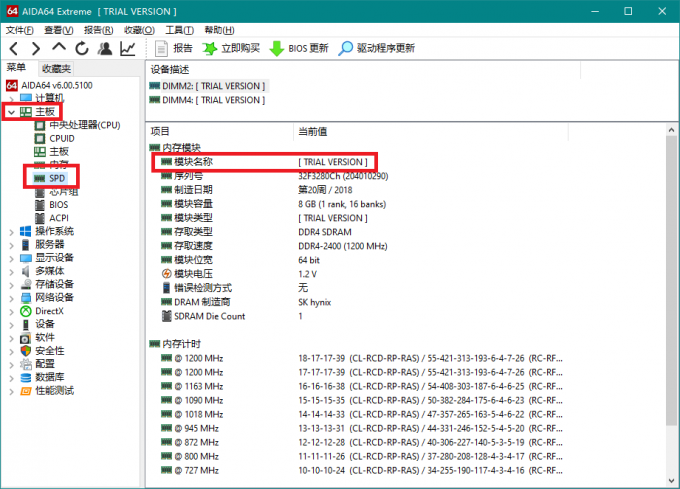Expand the DirectX node arrow
Viewport: 680px width, 489px height.
point(11,311)
